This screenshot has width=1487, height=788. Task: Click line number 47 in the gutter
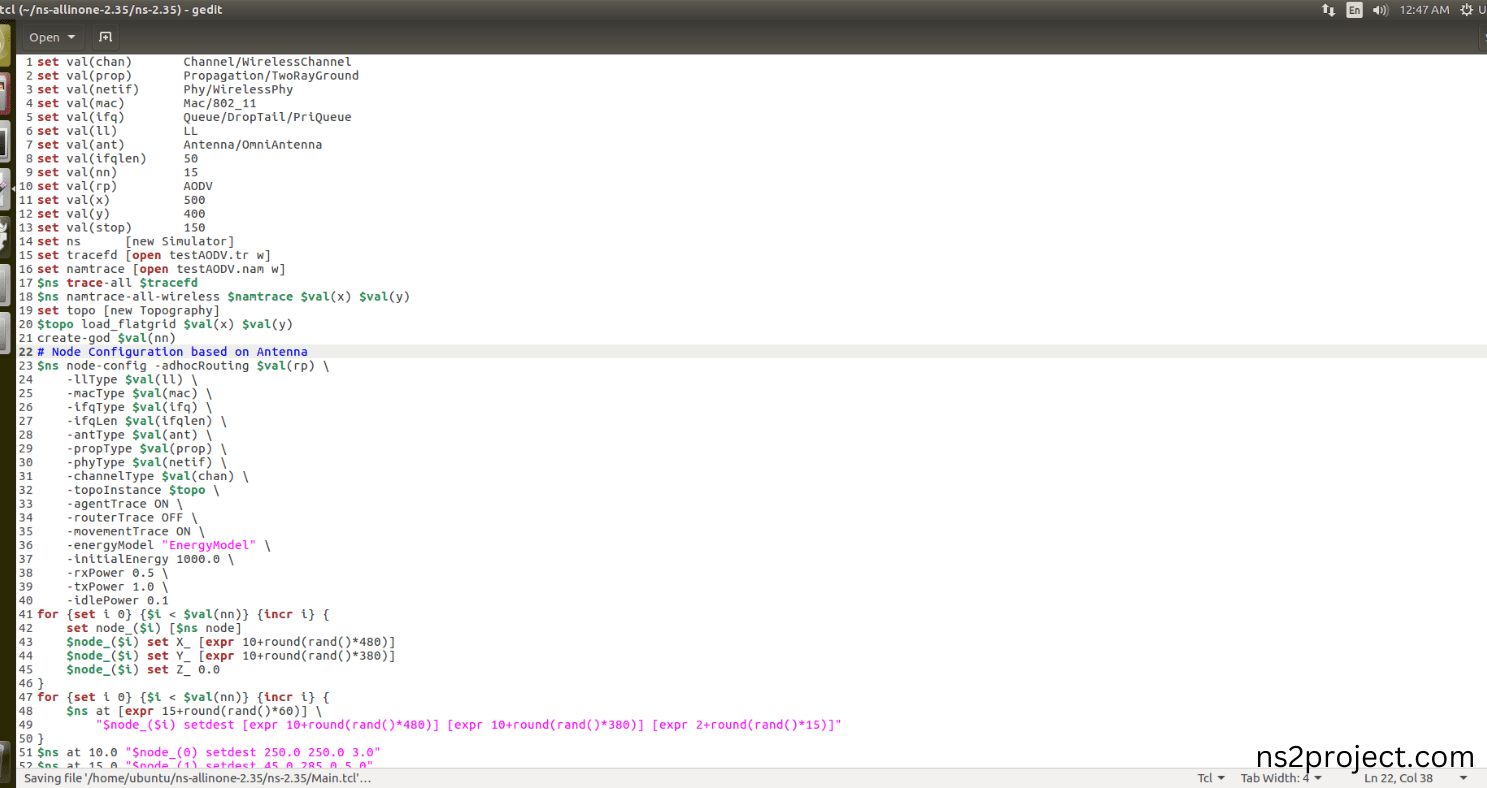pyautogui.click(x=26, y=697)
